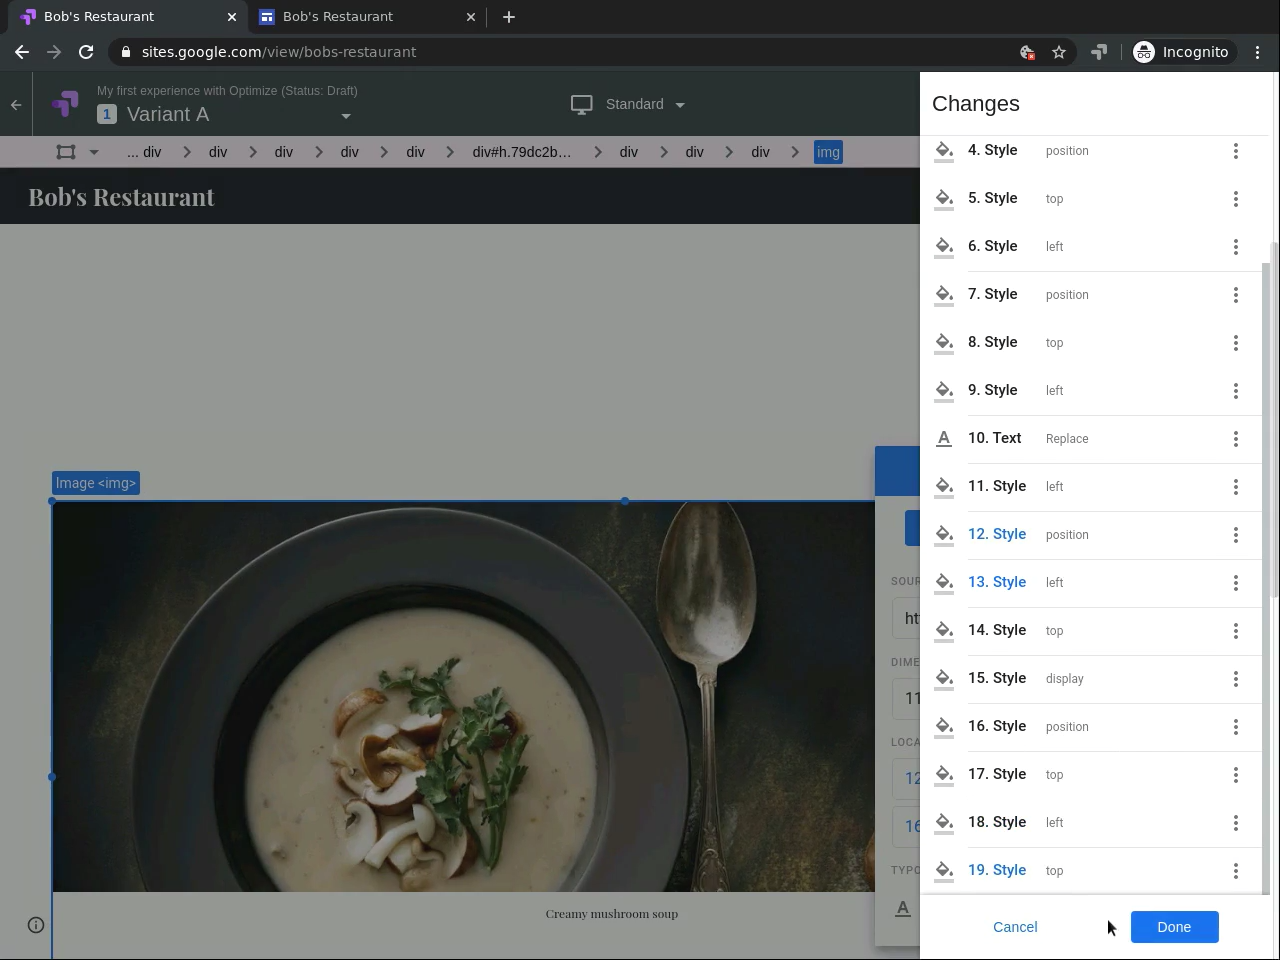Click the address bar URL
The image size is (1280, 960).
click(279, 52)
